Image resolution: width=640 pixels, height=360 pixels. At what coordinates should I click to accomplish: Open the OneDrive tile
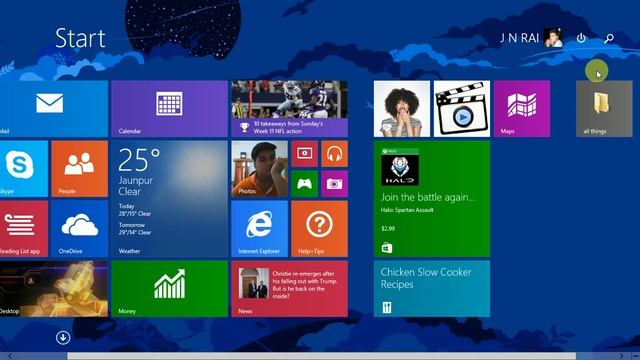(x=80, y=229)
